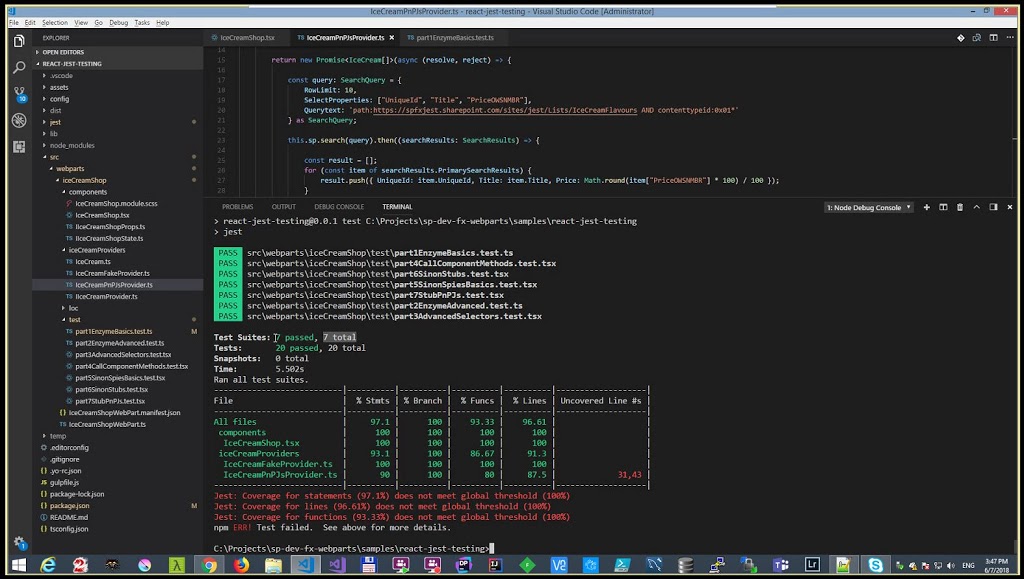The image size is (1024, 579).
Task: Click the terminal prompt input line
Action: coord(353,548)
